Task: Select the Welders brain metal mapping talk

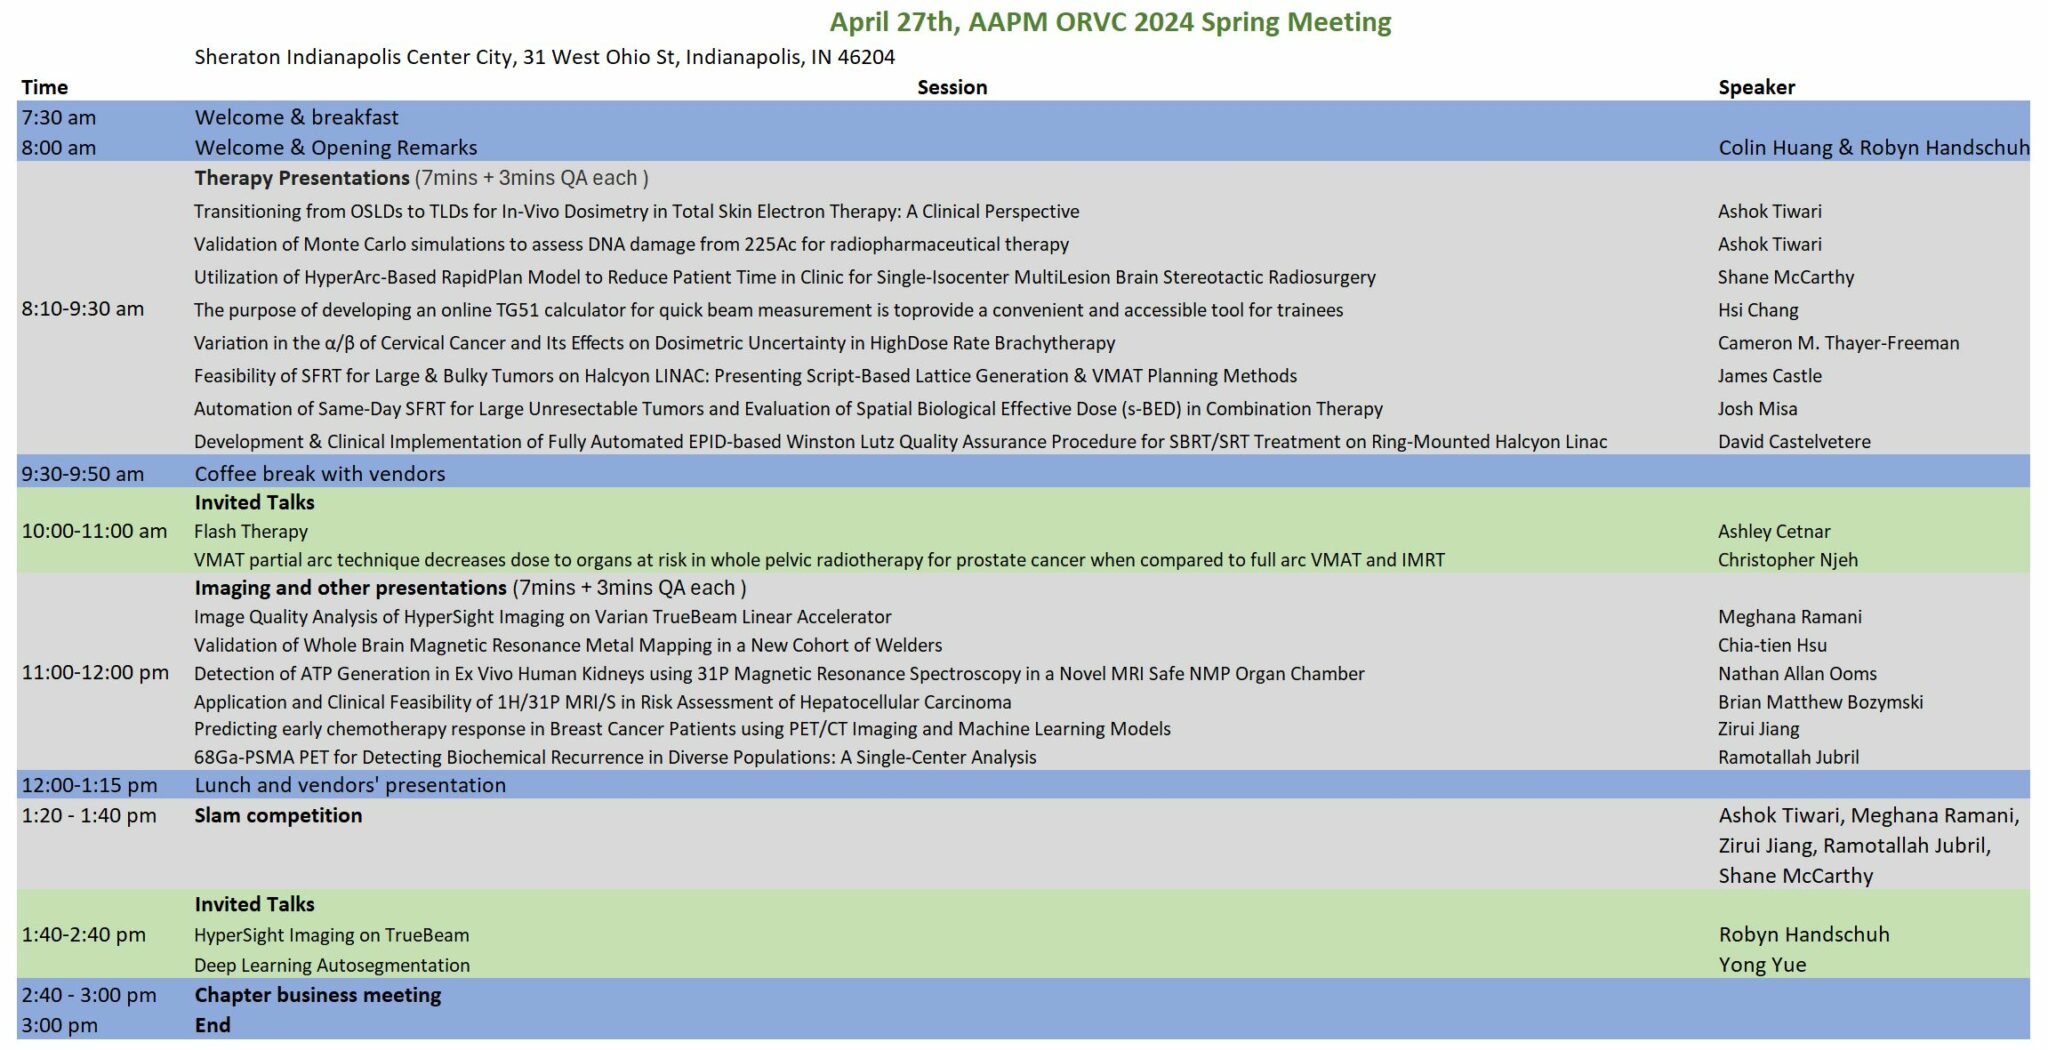Action: tap(568, 646)
